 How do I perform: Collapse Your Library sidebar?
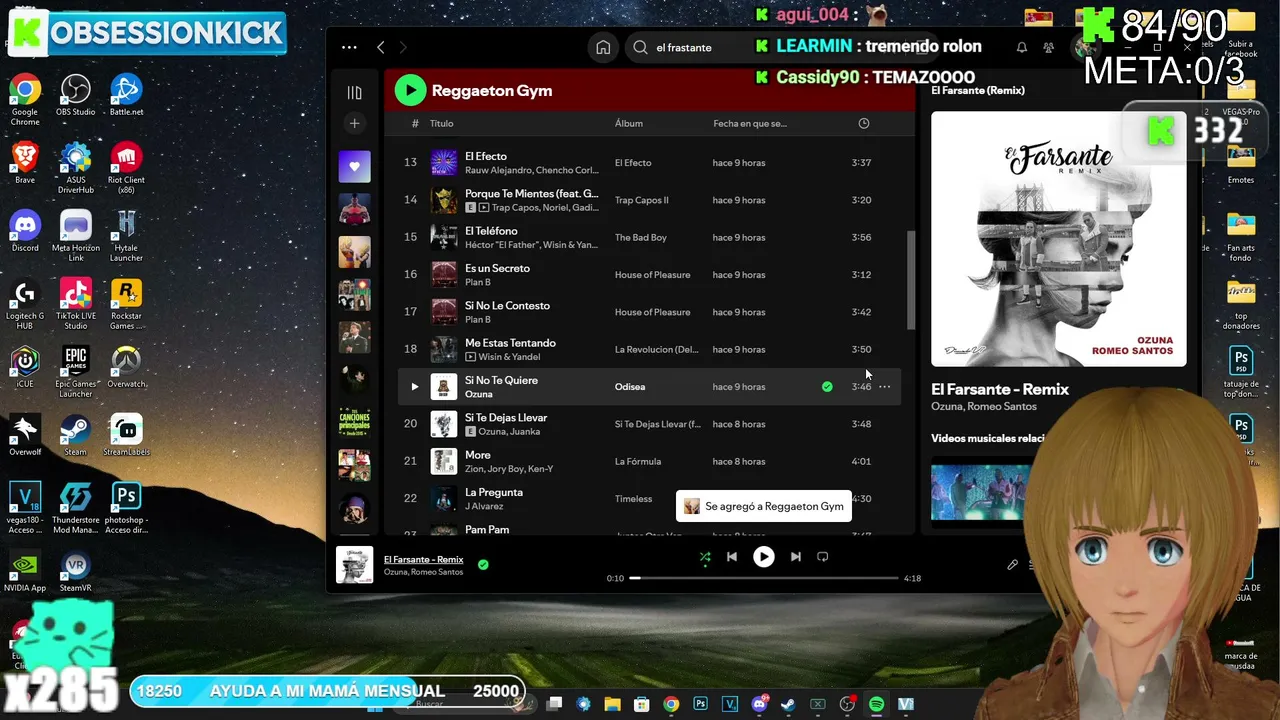click(354, 93)
